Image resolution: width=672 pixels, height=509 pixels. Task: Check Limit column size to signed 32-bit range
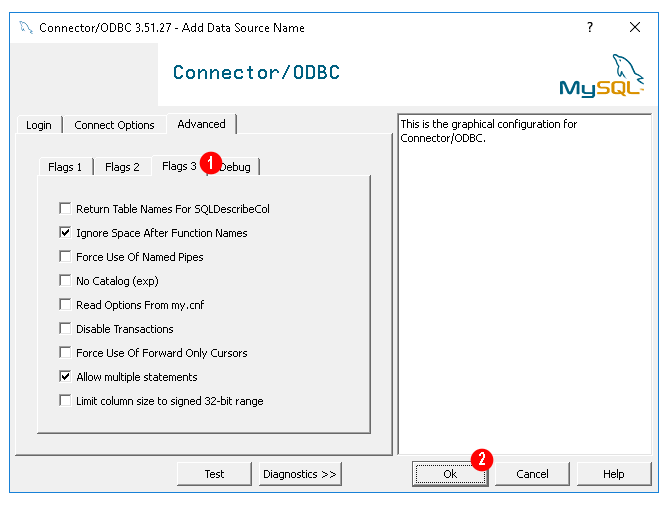click(x=65, y=401)
